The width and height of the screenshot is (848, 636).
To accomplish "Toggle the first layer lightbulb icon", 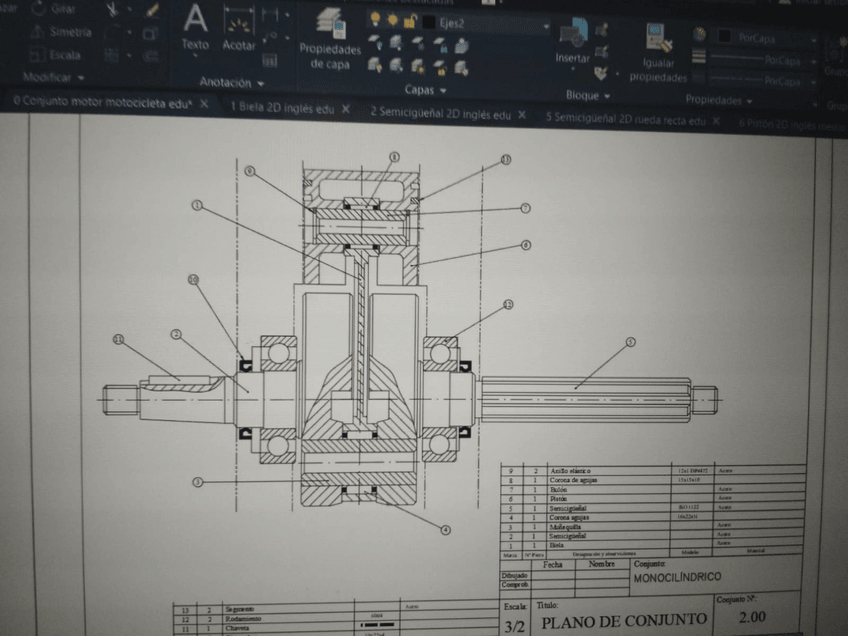I will [376, 20].
